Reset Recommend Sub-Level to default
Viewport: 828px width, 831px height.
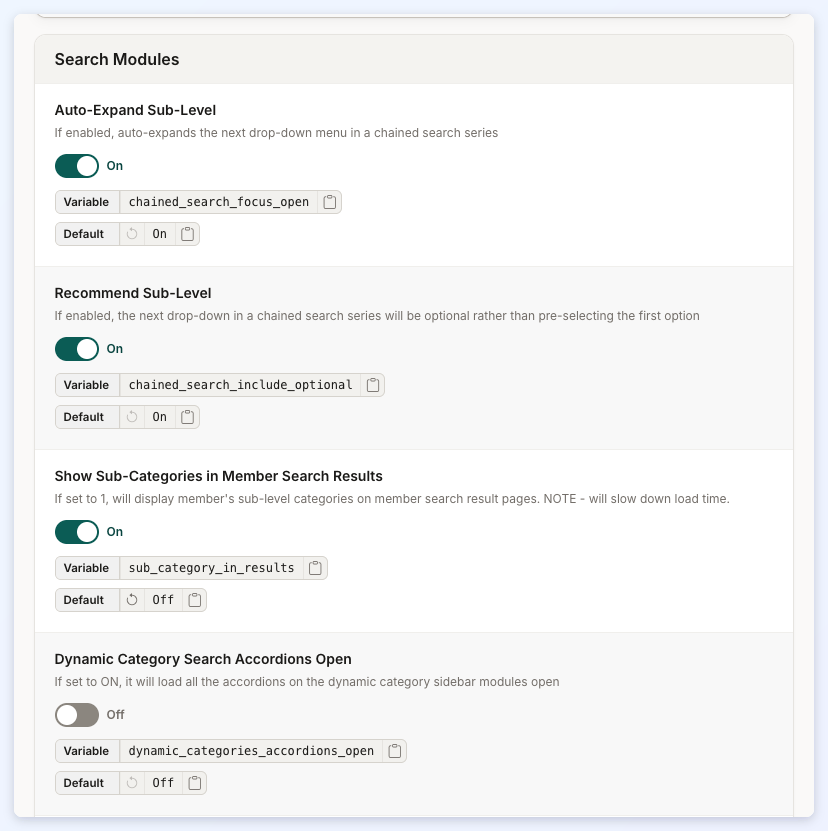click(132, 417)
